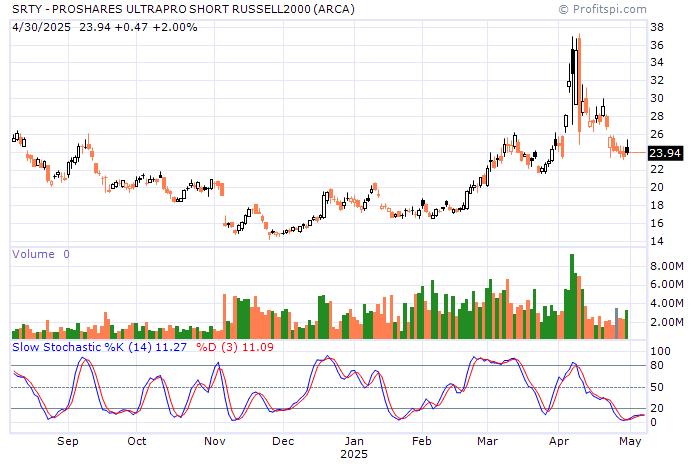Click the SRTY ProShares UltraPro chart title

click(183, 9)
